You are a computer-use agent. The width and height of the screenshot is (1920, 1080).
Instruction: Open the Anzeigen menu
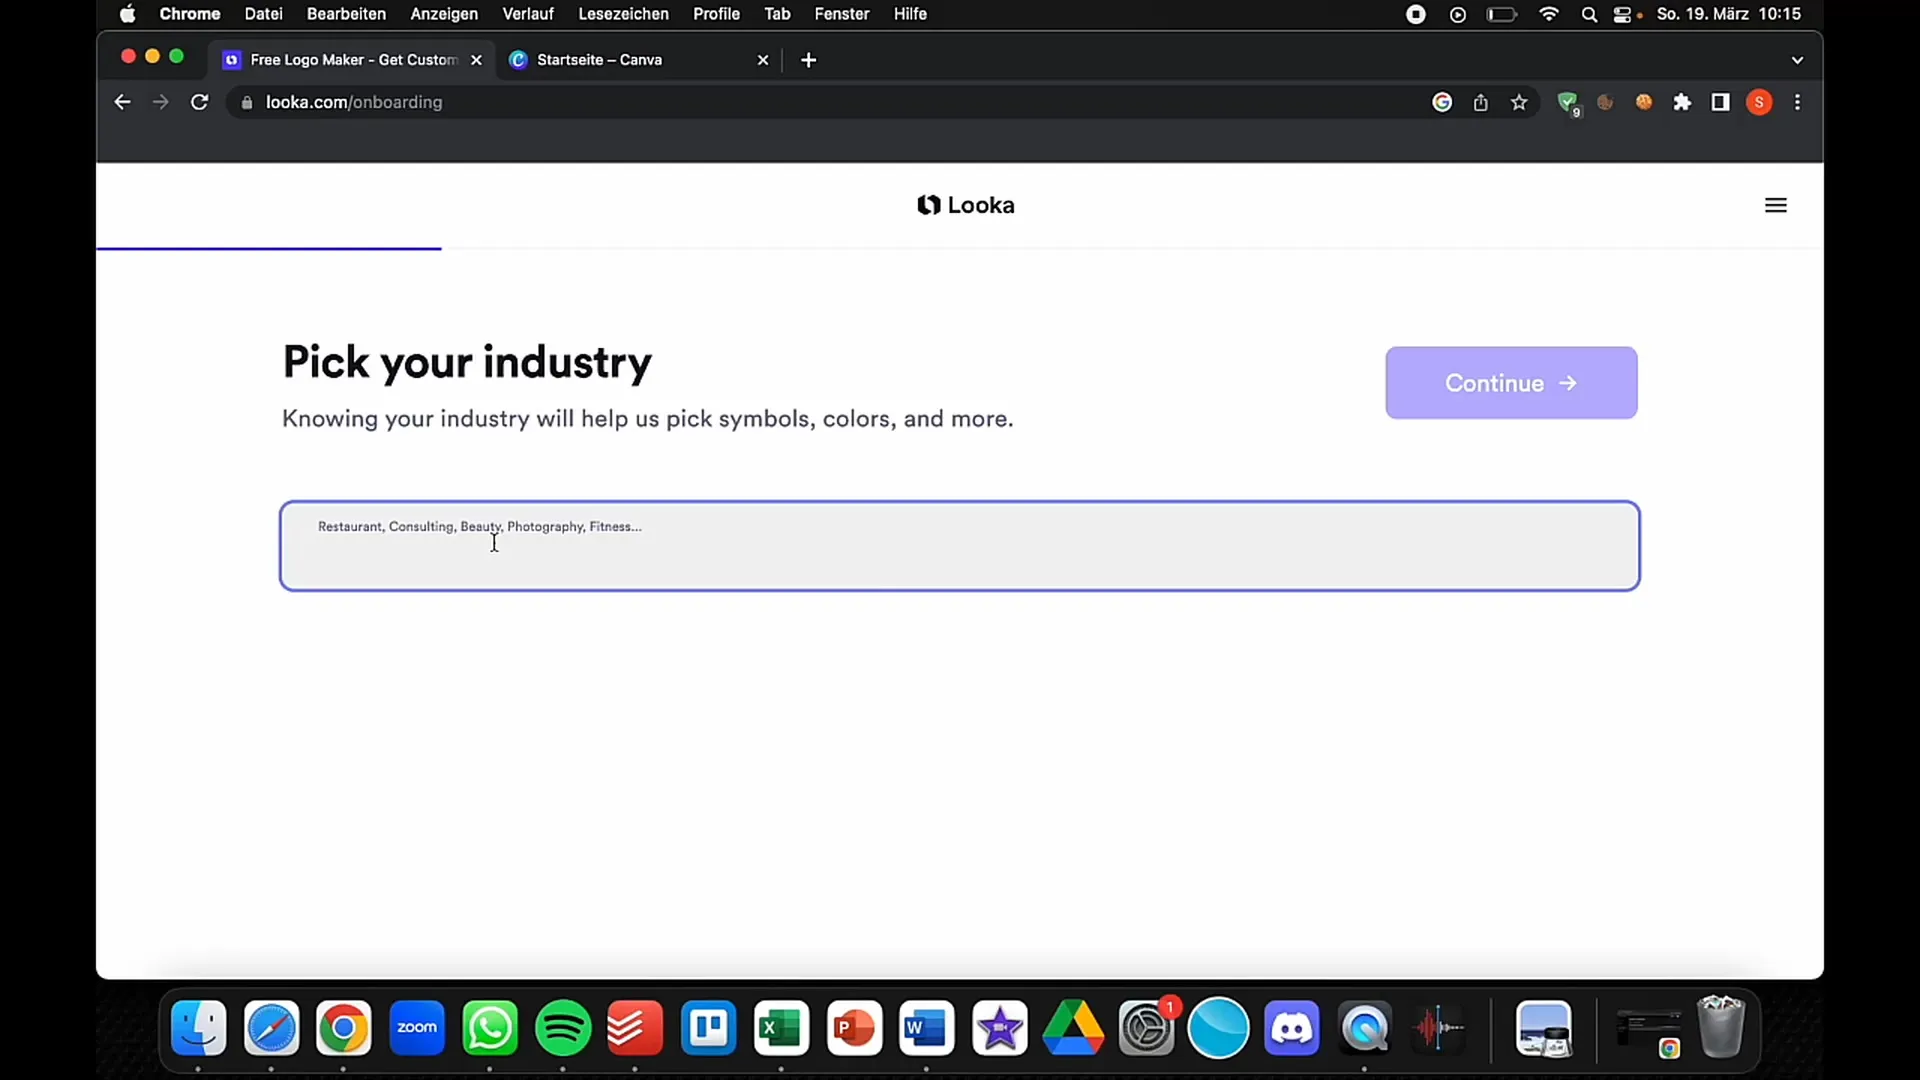point(444,14)
